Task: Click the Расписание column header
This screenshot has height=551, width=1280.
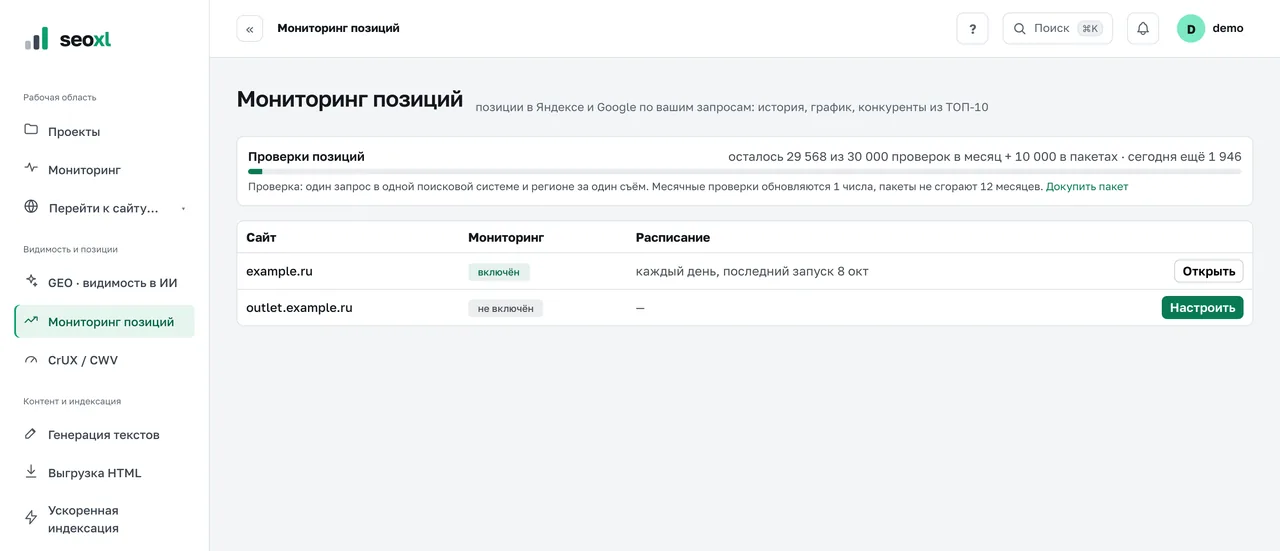Action: tap(673, 237)
